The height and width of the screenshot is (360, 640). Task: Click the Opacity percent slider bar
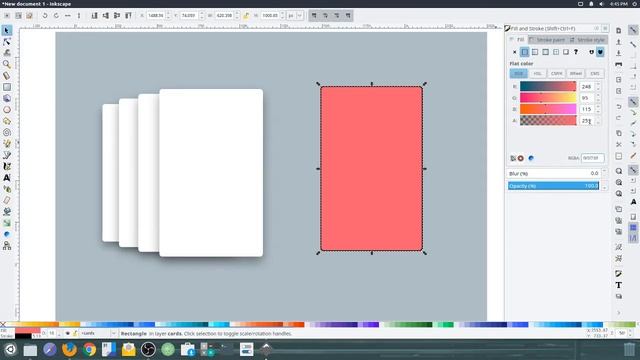[x=553, y=186]
